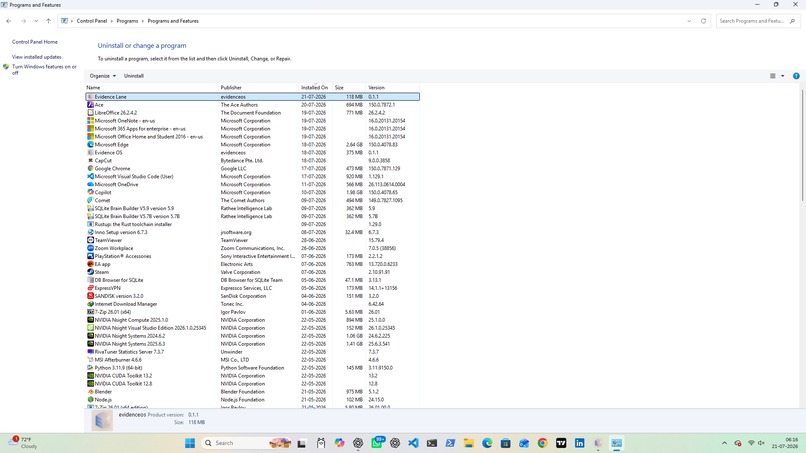This screenshot has height=453, width=806.
Task: Click the Microsoft Edge program icon
Action: (x=90, y=144)
